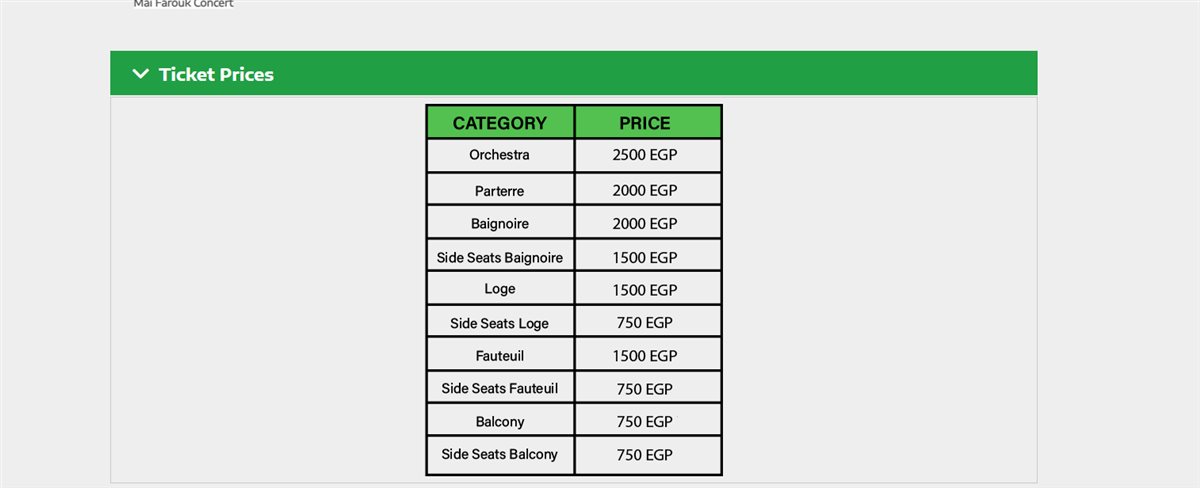Click the Fauteuil category cell
Viewport: 1200px width, 488px height.
(500, 355)
